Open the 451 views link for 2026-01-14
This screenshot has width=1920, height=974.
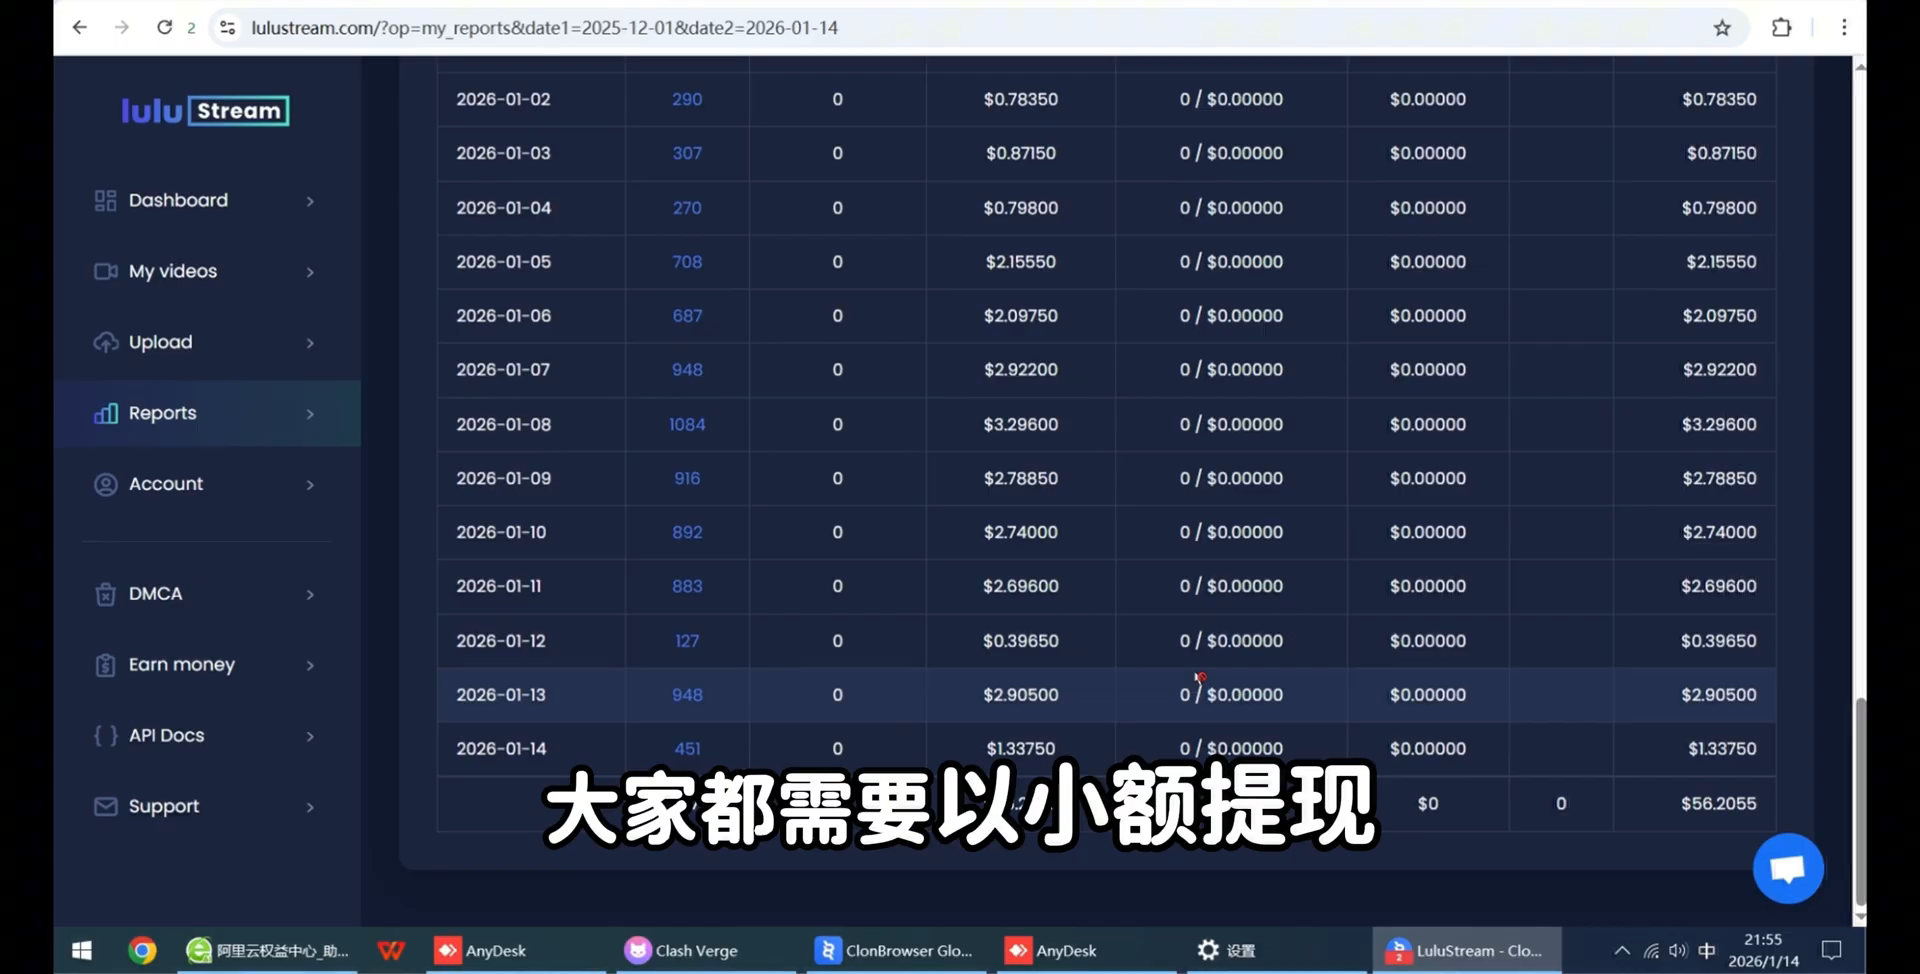[687, 749]
